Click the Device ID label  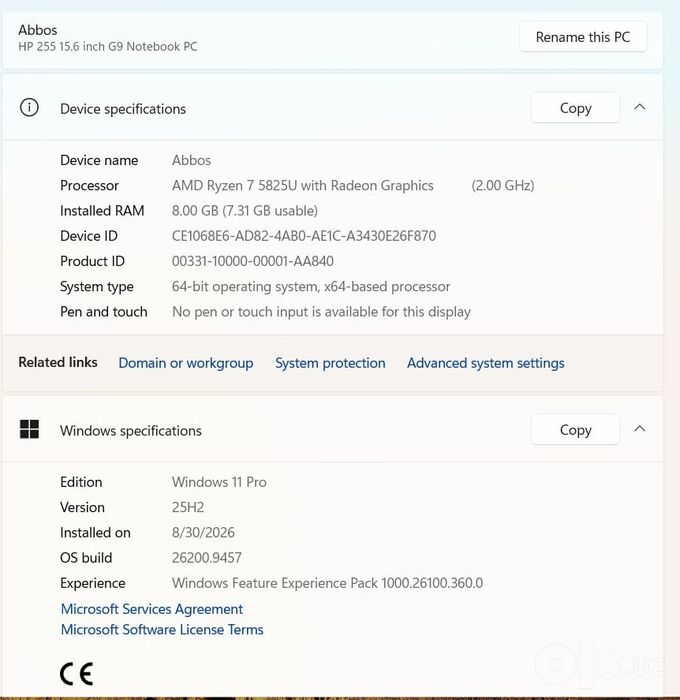tap(88, 236)
